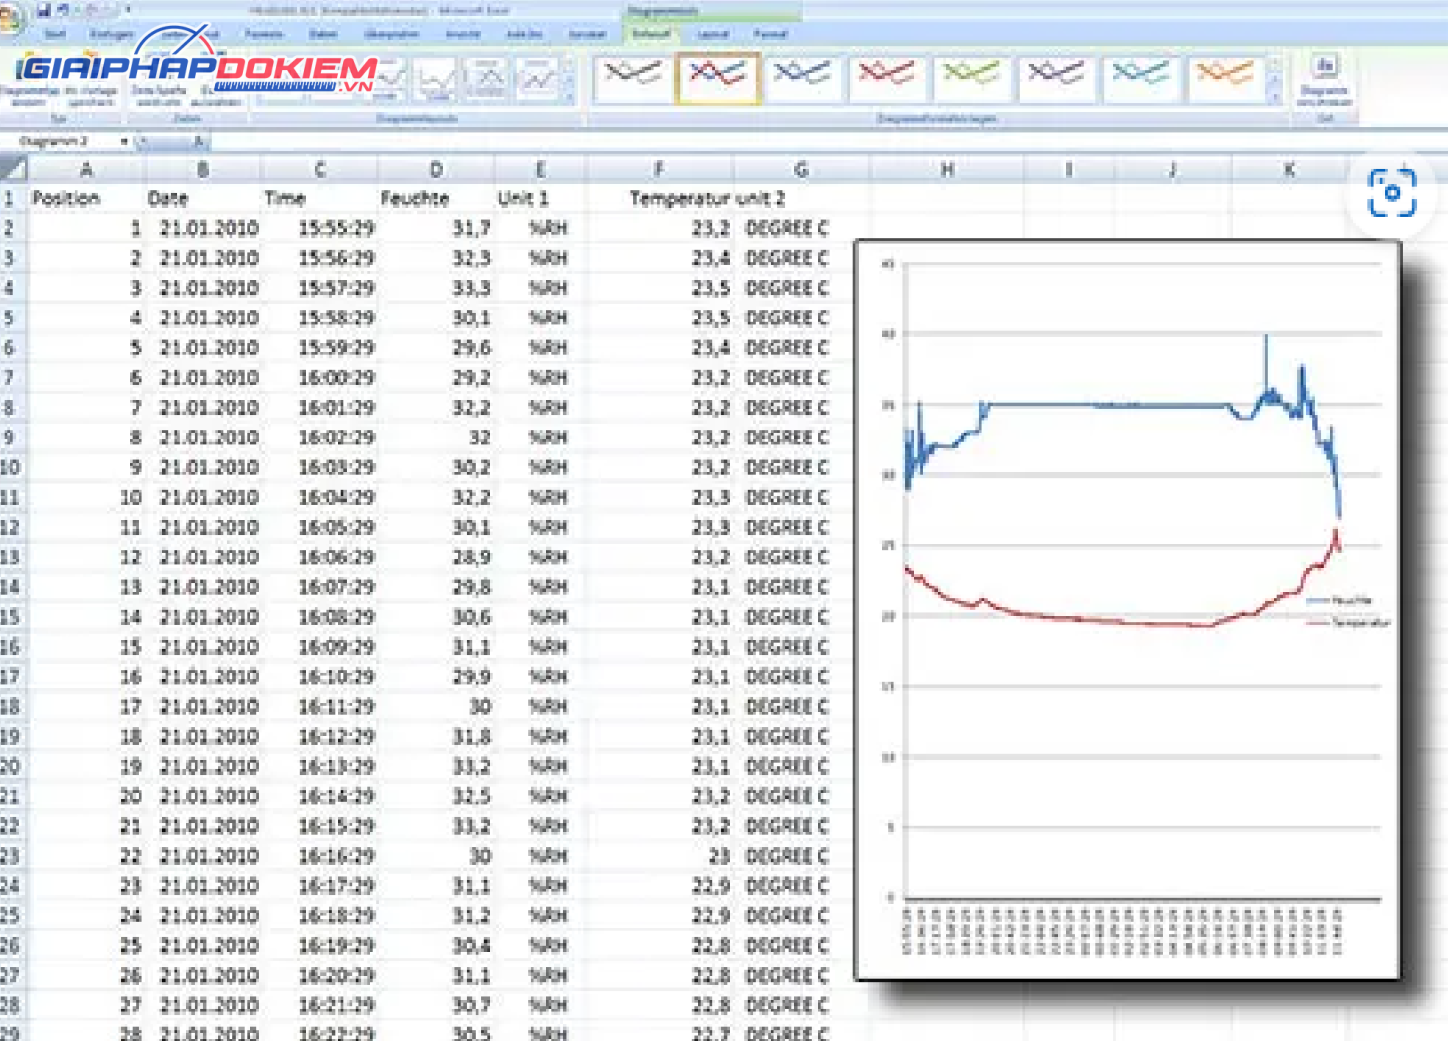Pick the last chart layout thumbnail in Diagrammlayouts
Image resolution: width=1448 pixels, height=1041 pixels.
pos(538,78)
